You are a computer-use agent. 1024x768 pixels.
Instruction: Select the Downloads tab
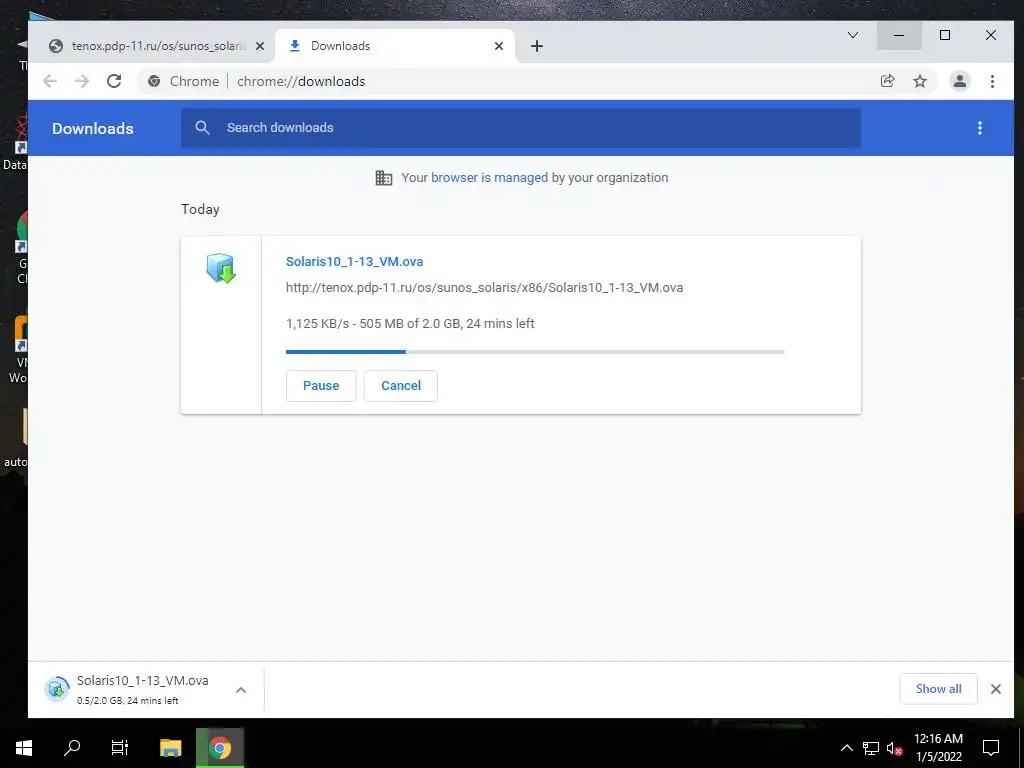[x=395, y=46]
